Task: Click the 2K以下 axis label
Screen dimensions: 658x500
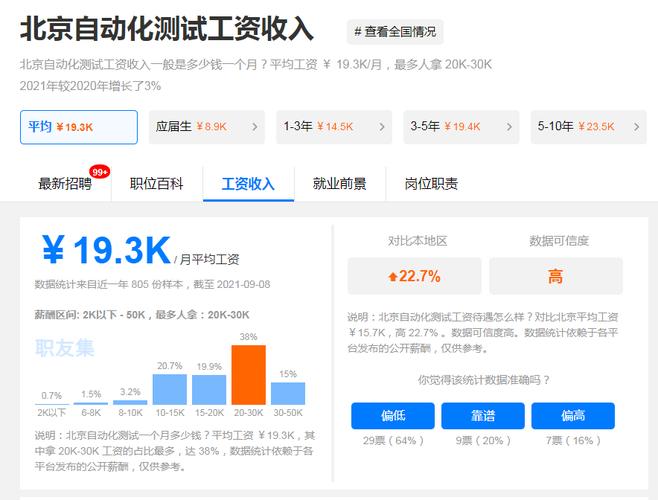Action: pos(52,413)
